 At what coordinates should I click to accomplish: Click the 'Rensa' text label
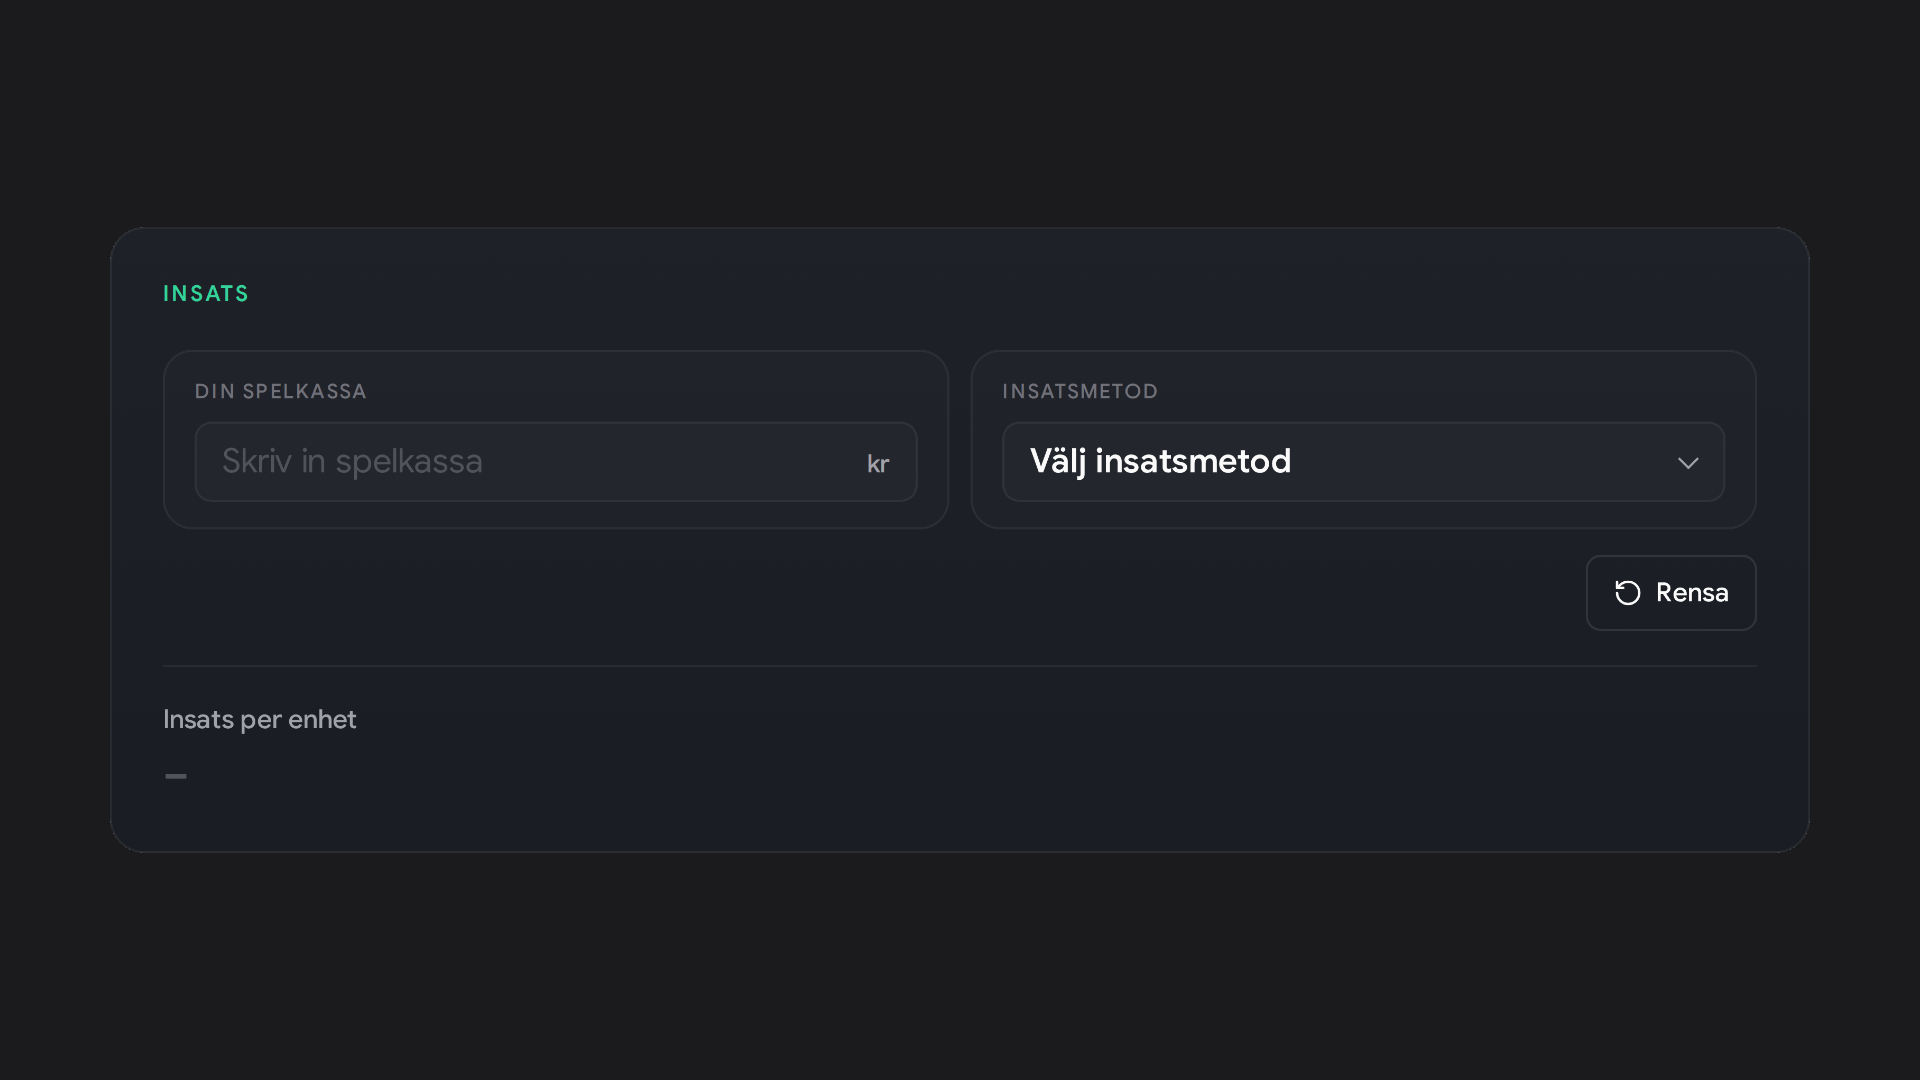pos(1692,593)
